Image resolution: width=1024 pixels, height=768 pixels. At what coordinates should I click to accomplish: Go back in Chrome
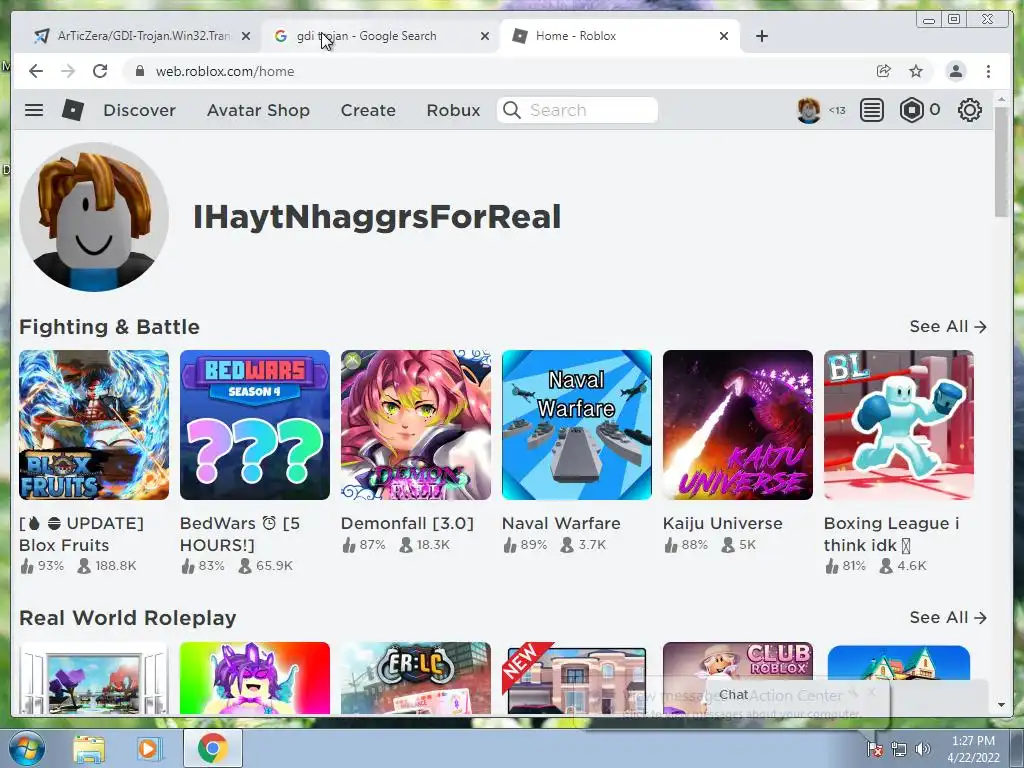click(x=36, y=71)
